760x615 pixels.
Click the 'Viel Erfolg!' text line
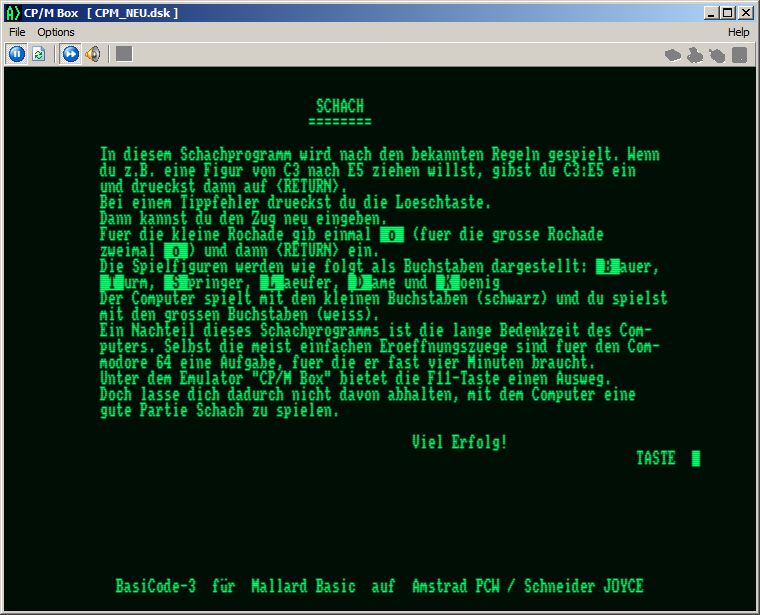pos(459,442)
